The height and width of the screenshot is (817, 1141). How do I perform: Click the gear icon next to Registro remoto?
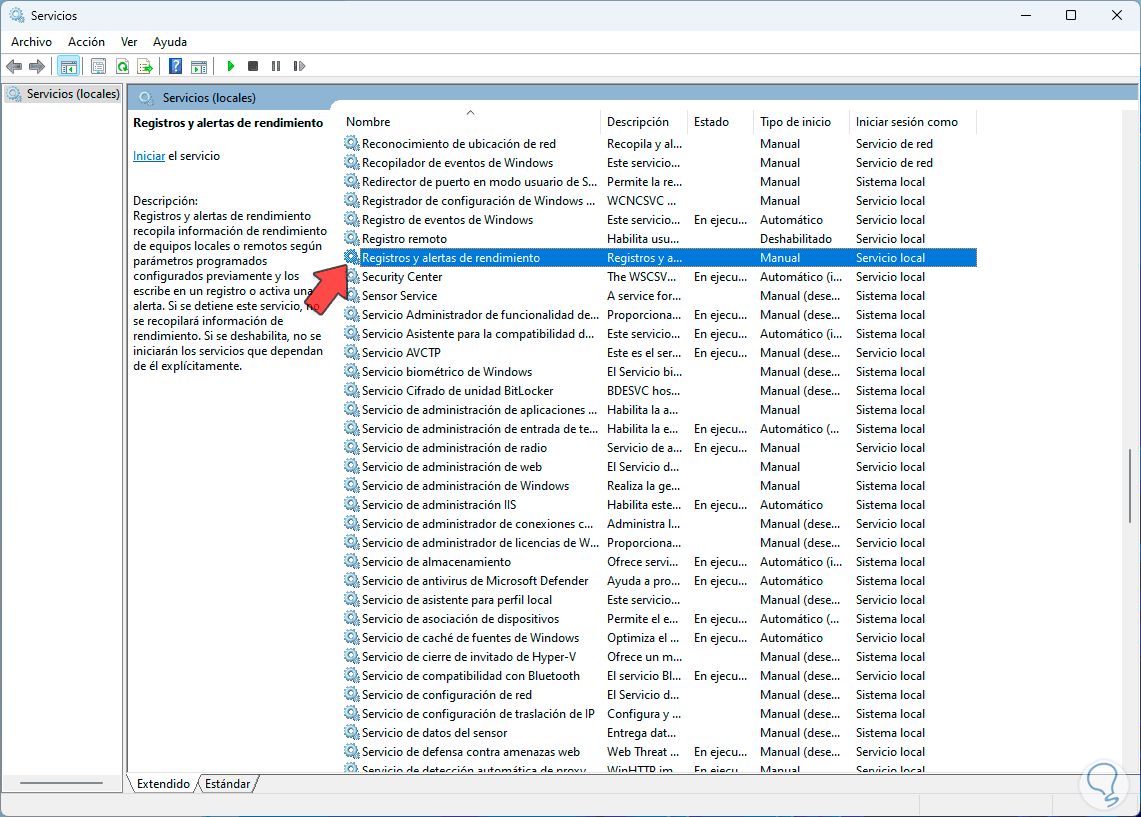coord(351,239)
